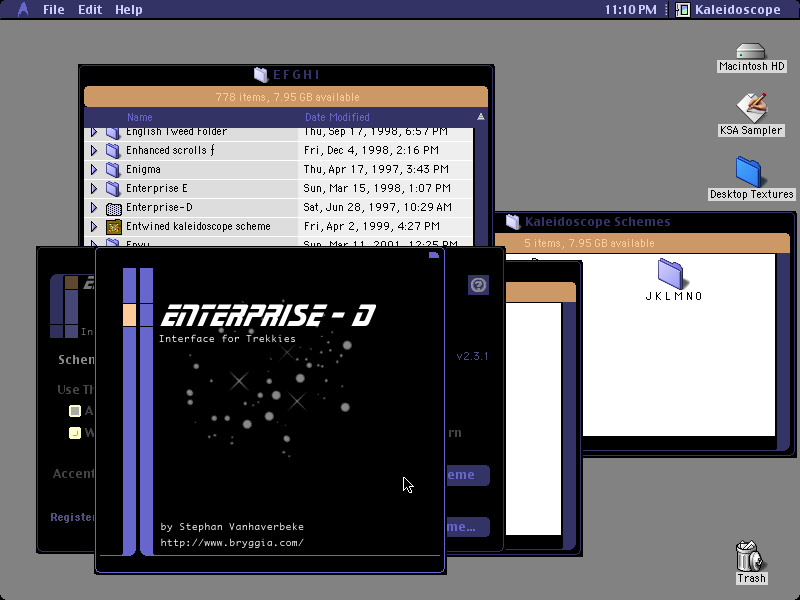Image resolution: width=800 pixels, height=600 pixels.
Task: Expand the Enterprise E disclosure triangle
Action: (94, 188)
